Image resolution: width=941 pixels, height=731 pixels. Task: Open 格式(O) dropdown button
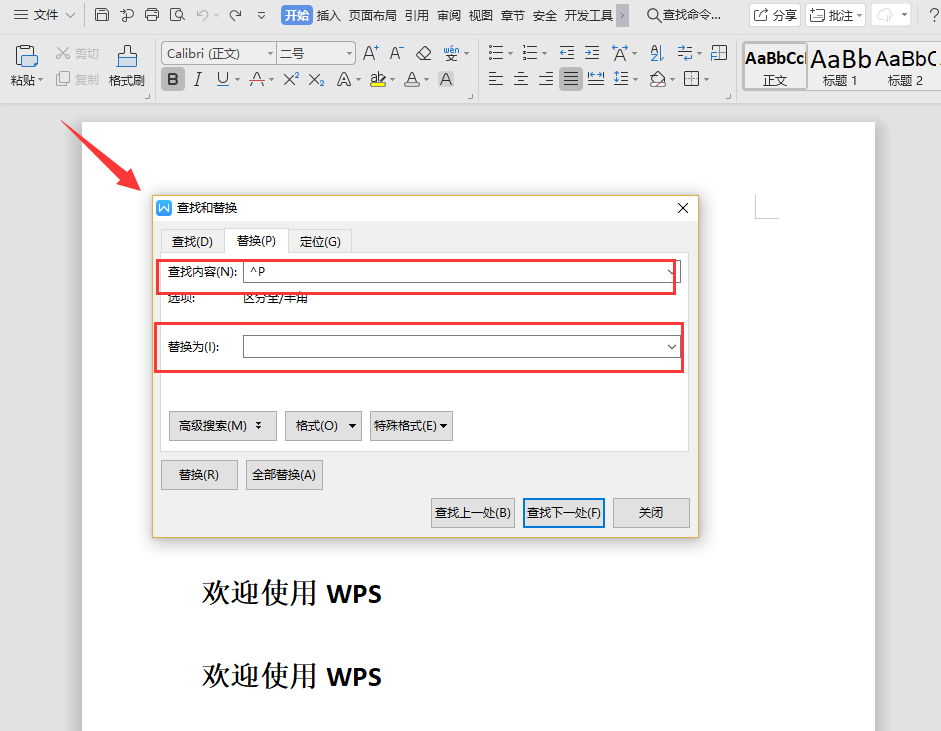[x=323, y=426]
